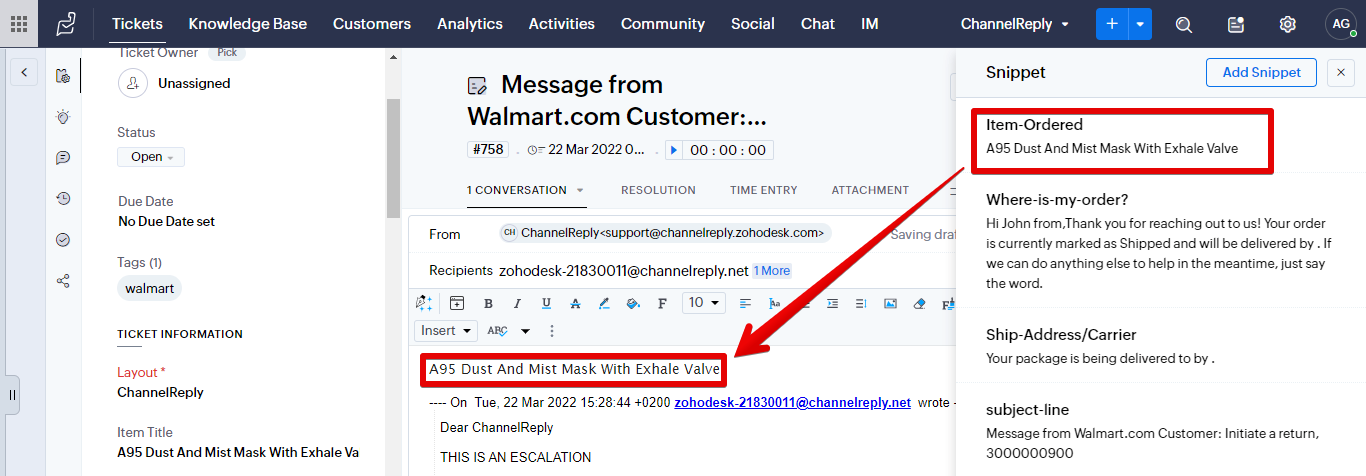This screenshot has width=1366, height=476.
Task: Open the font family F icon
Action: click(x=662, y=303)
